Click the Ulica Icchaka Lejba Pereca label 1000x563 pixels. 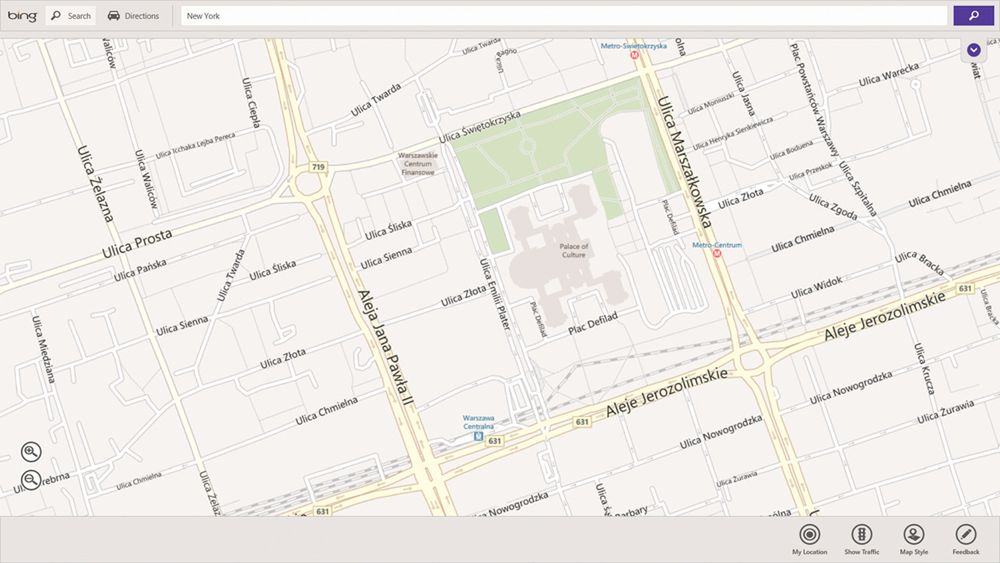click(195, 145)
